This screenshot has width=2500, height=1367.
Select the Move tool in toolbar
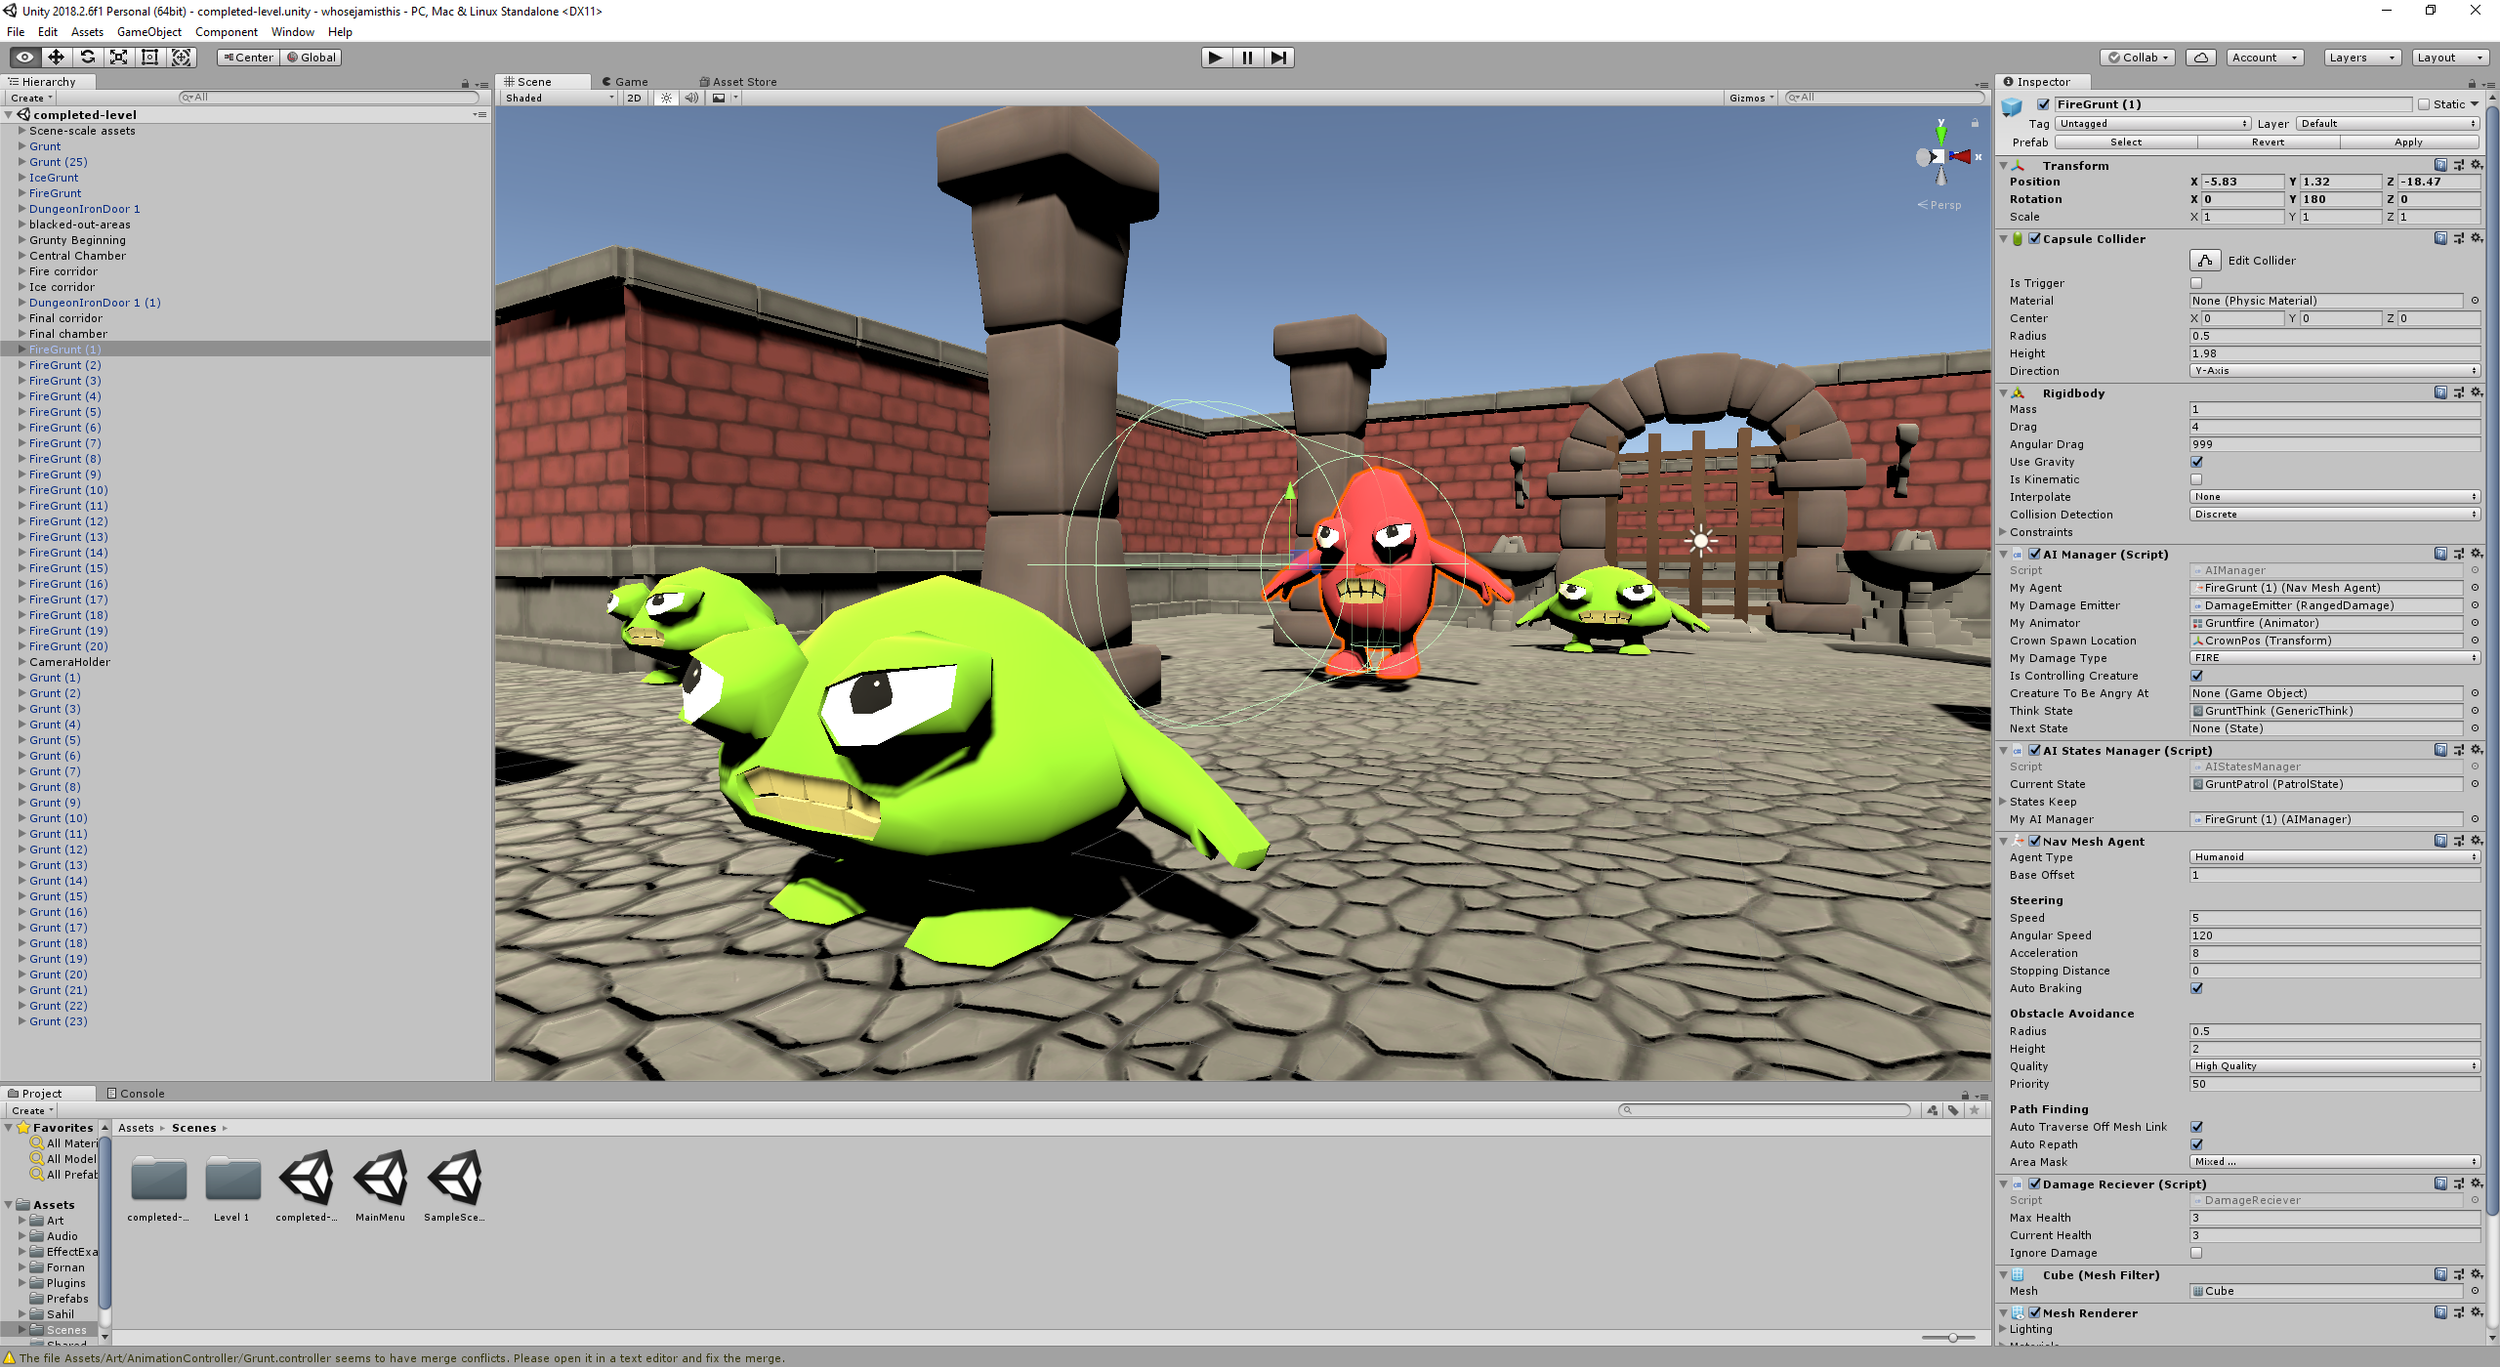(56, 57)
